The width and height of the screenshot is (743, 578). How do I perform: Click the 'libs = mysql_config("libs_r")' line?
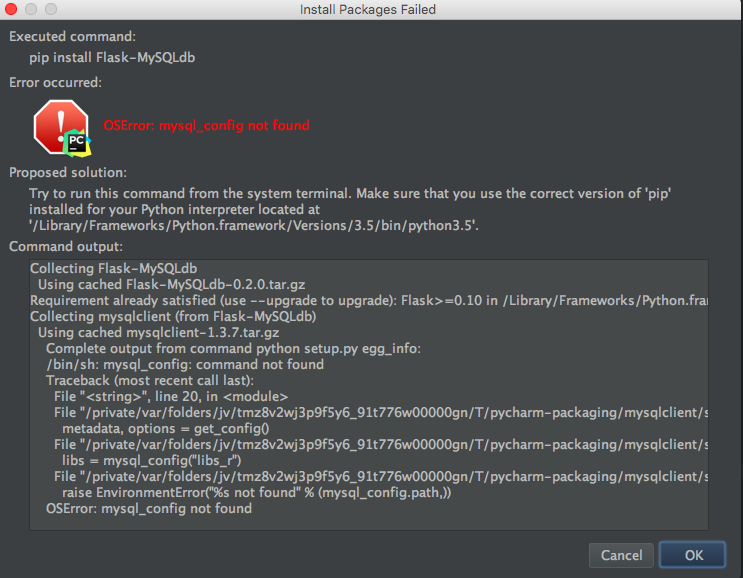pos(152,461)
